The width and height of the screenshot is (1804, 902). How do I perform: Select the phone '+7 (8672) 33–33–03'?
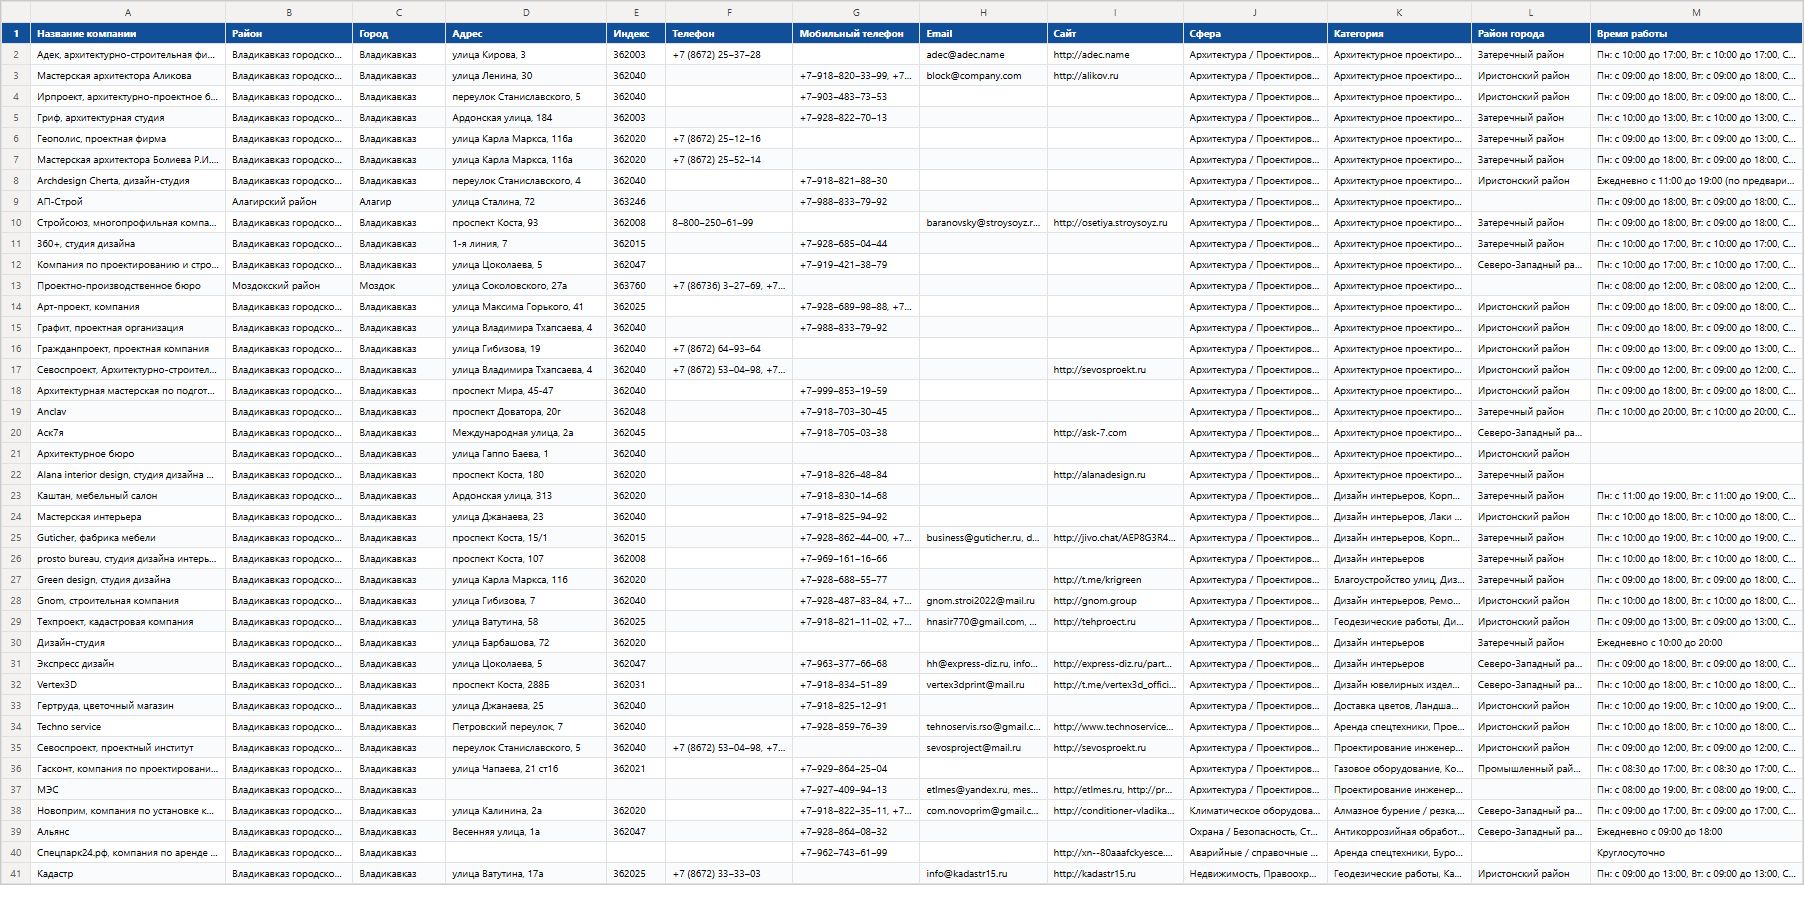tap(729, 874)
